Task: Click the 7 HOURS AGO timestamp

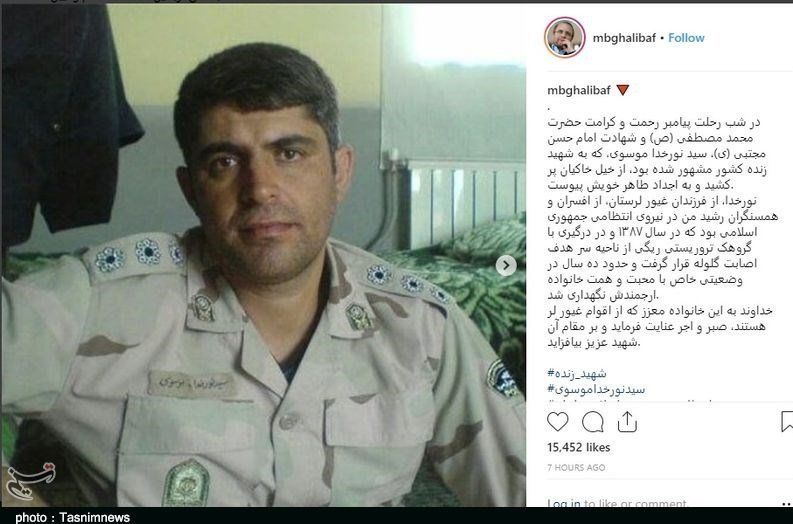Action: (x=576, y=468)
